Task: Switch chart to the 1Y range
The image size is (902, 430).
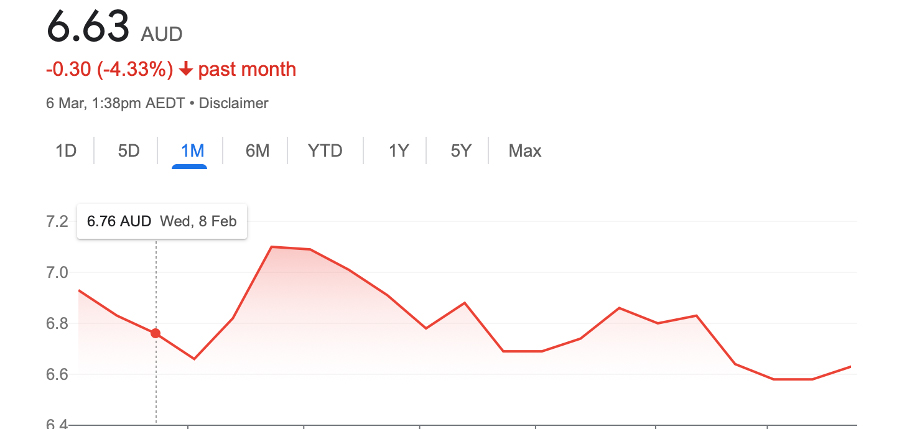Action: click(x=399, y=151)
